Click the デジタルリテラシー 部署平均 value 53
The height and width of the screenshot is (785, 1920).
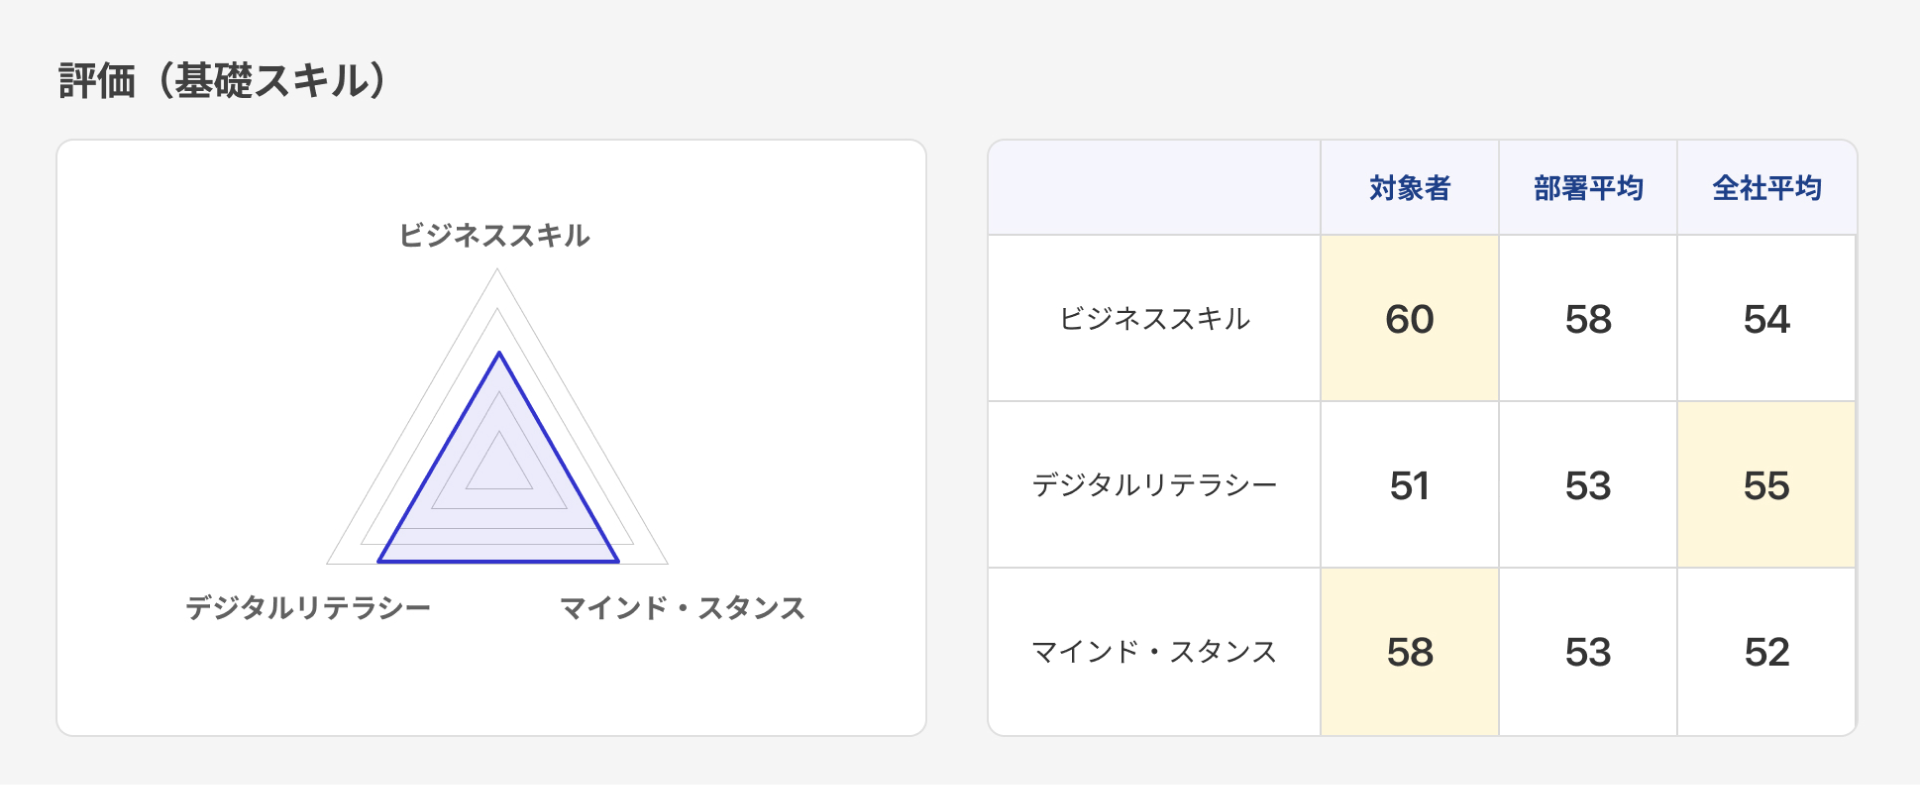pyautogui.click(x=1588, y=486)
